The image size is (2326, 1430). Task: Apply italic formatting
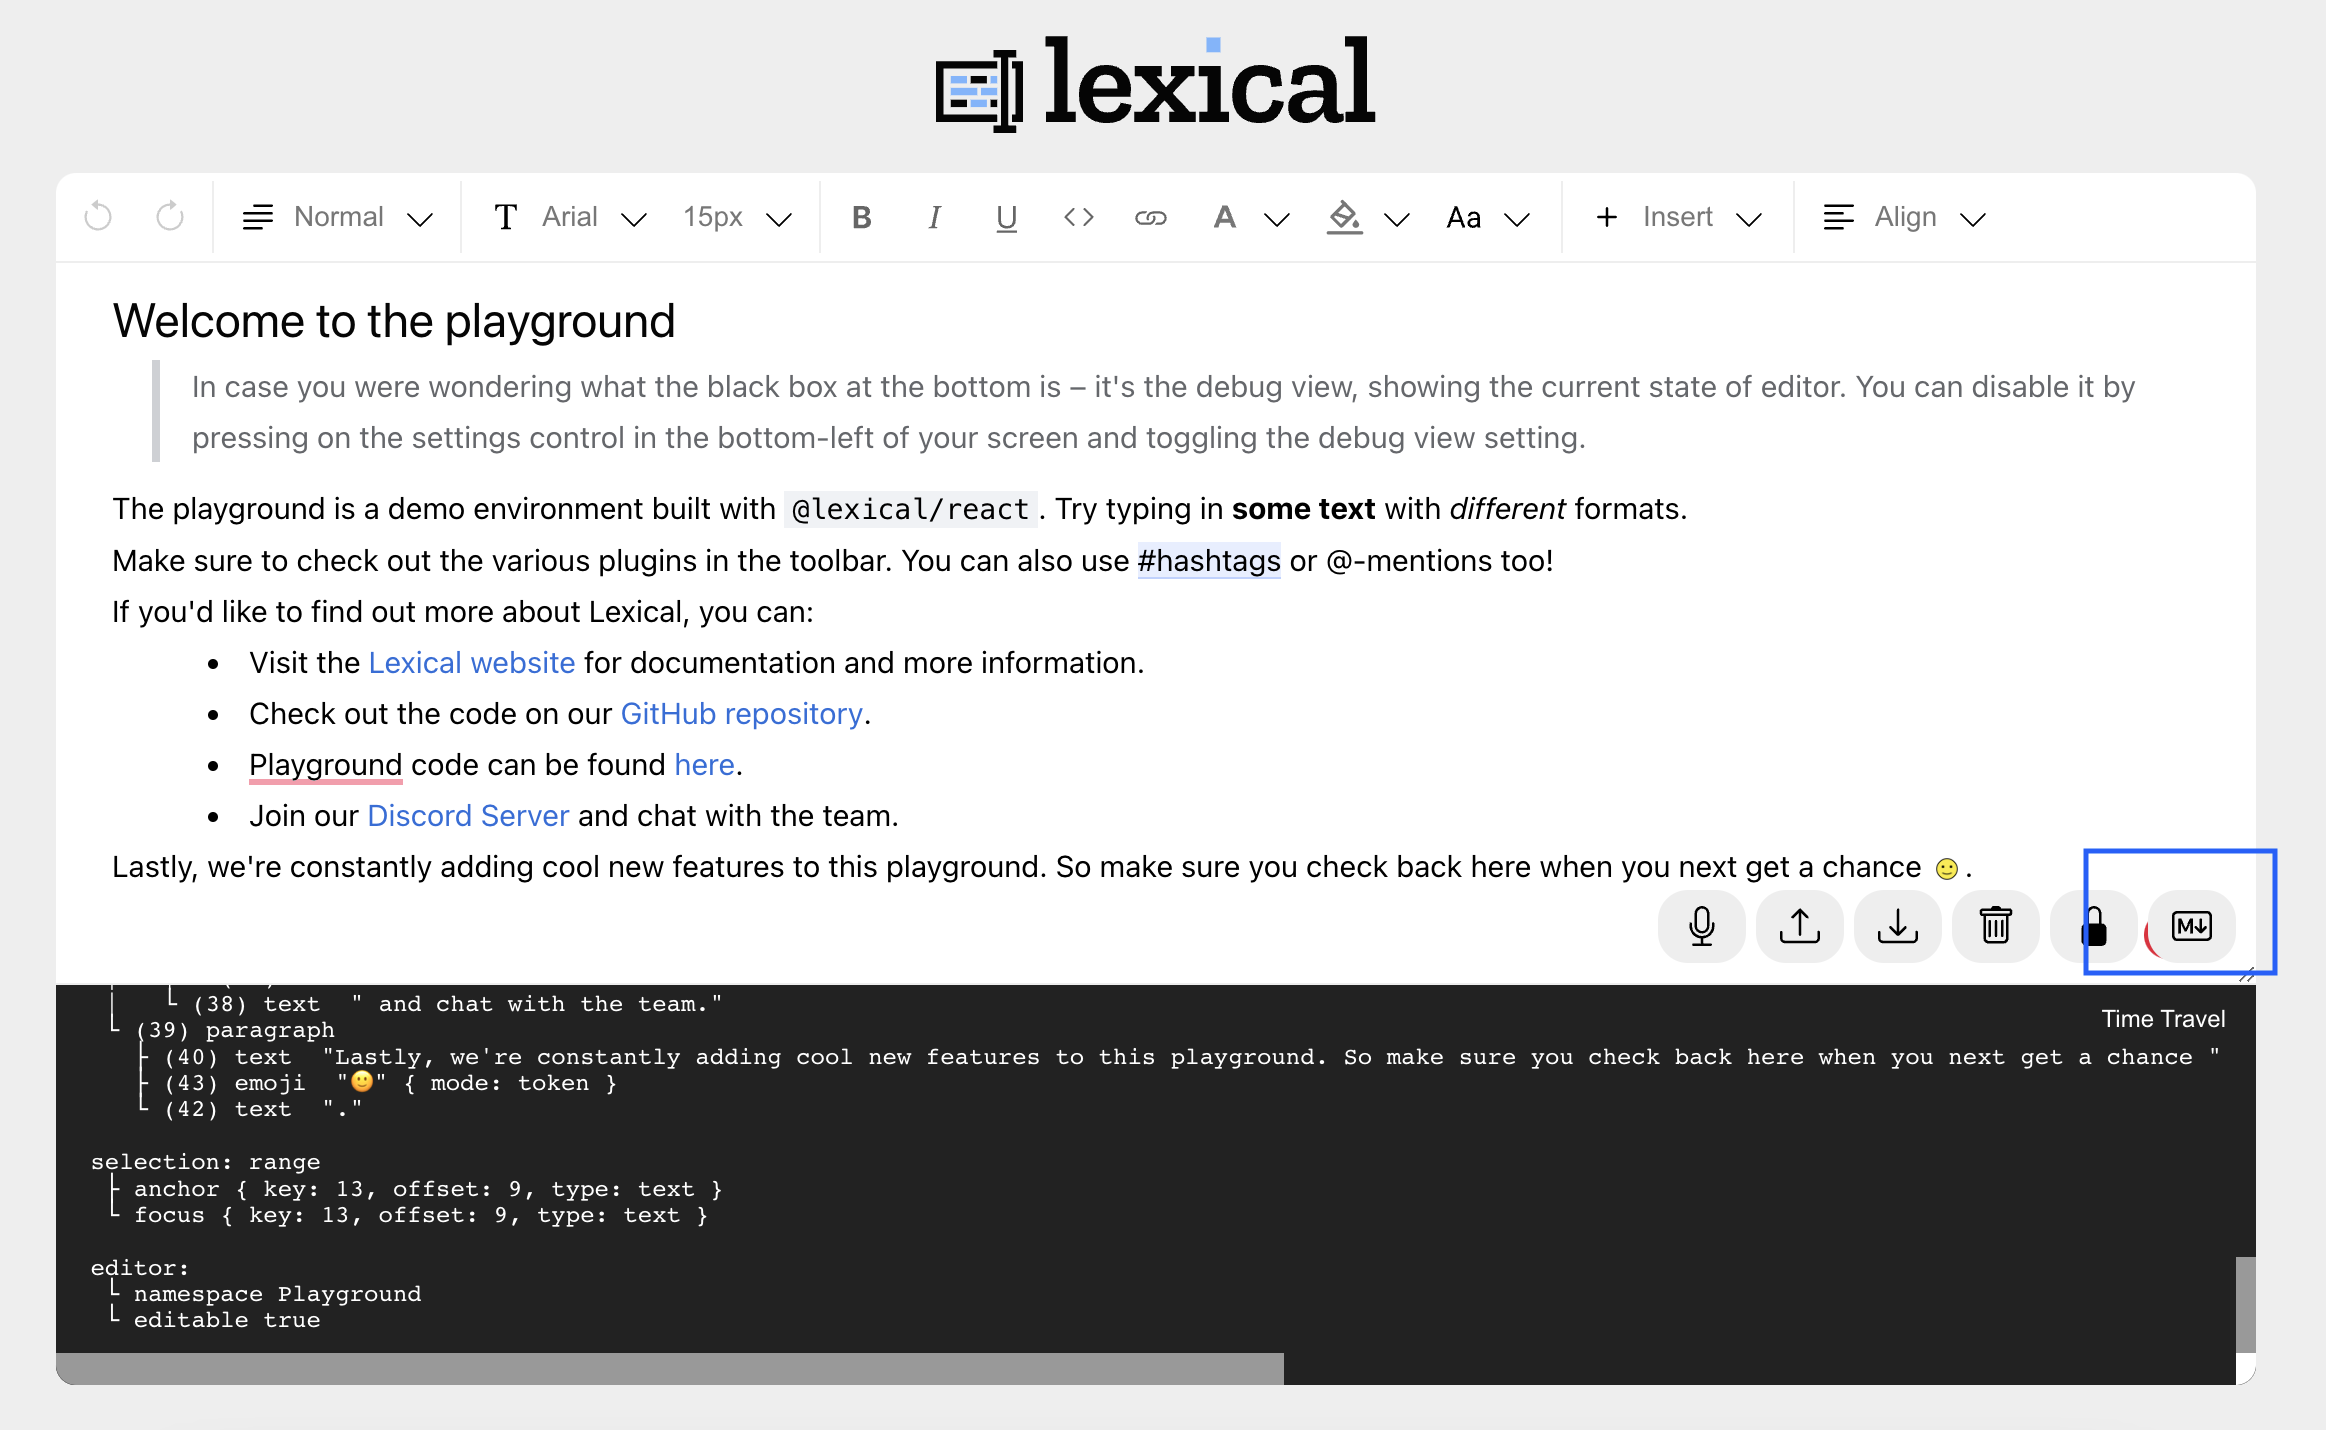pos(933,217)
